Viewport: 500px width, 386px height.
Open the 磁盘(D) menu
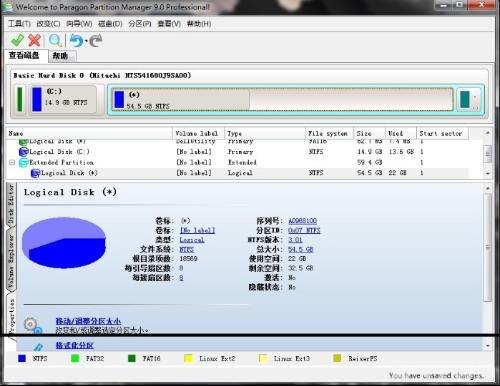coord(110,24)
